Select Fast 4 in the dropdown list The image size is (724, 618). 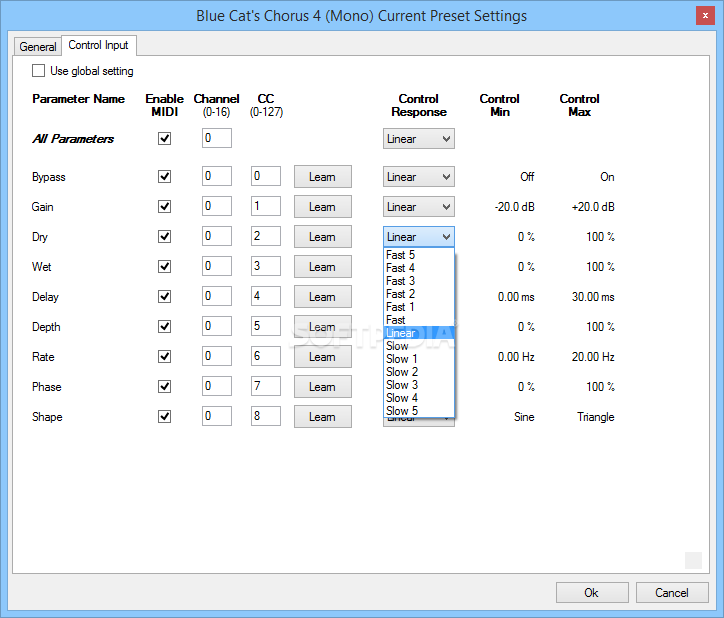419,267
